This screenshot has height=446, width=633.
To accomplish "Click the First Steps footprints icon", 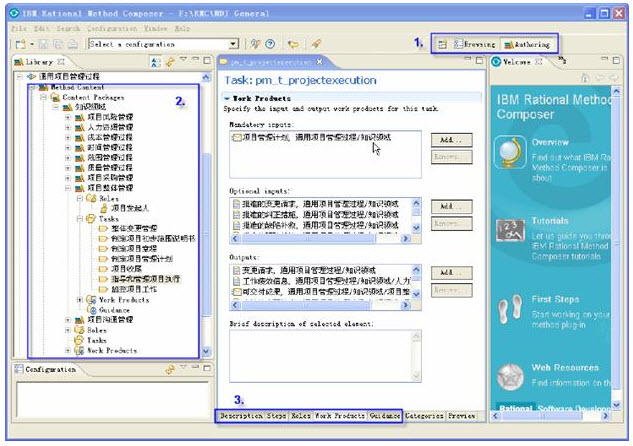I will pos(512,306).
